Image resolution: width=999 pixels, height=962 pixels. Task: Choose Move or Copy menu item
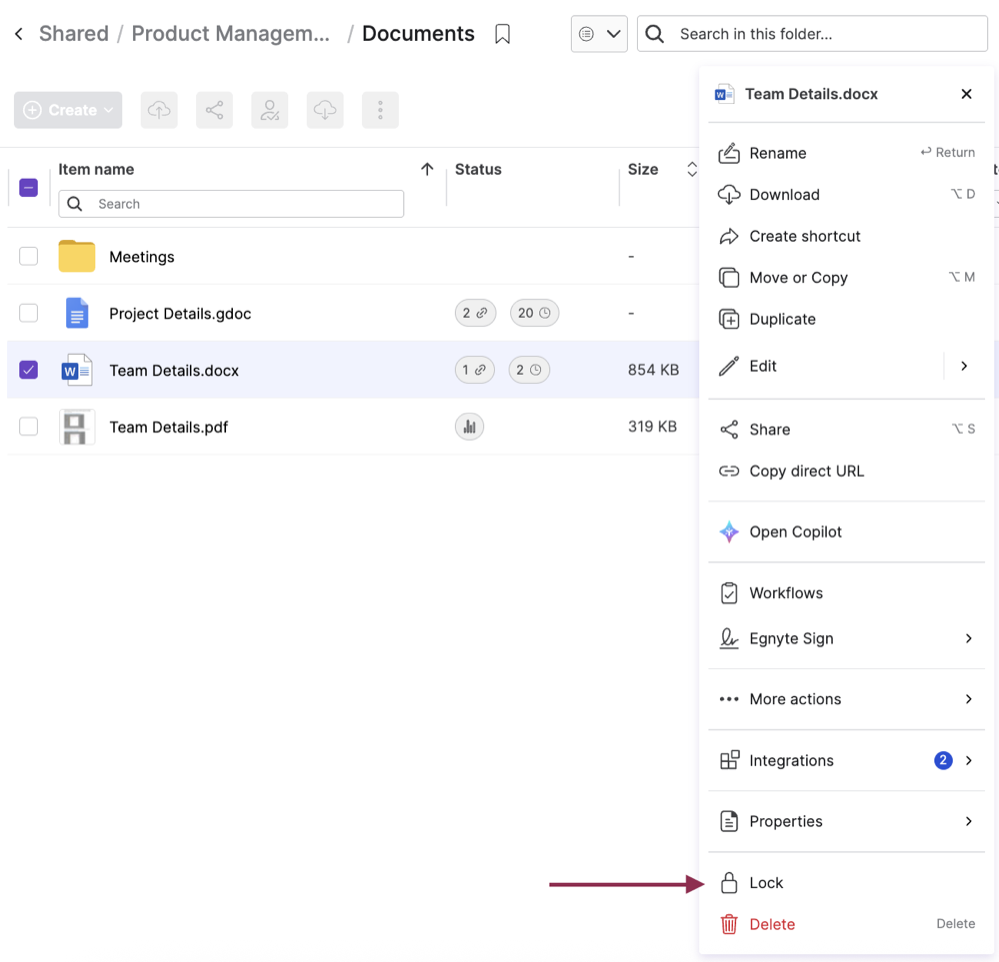pos(798,278)
